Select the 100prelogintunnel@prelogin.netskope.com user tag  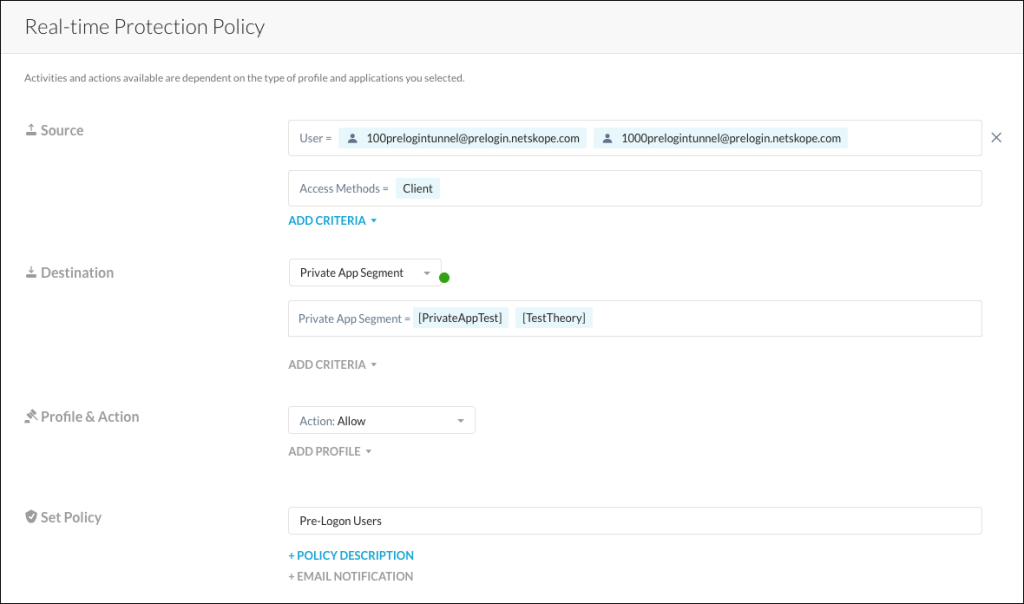[x=462, y=138]
